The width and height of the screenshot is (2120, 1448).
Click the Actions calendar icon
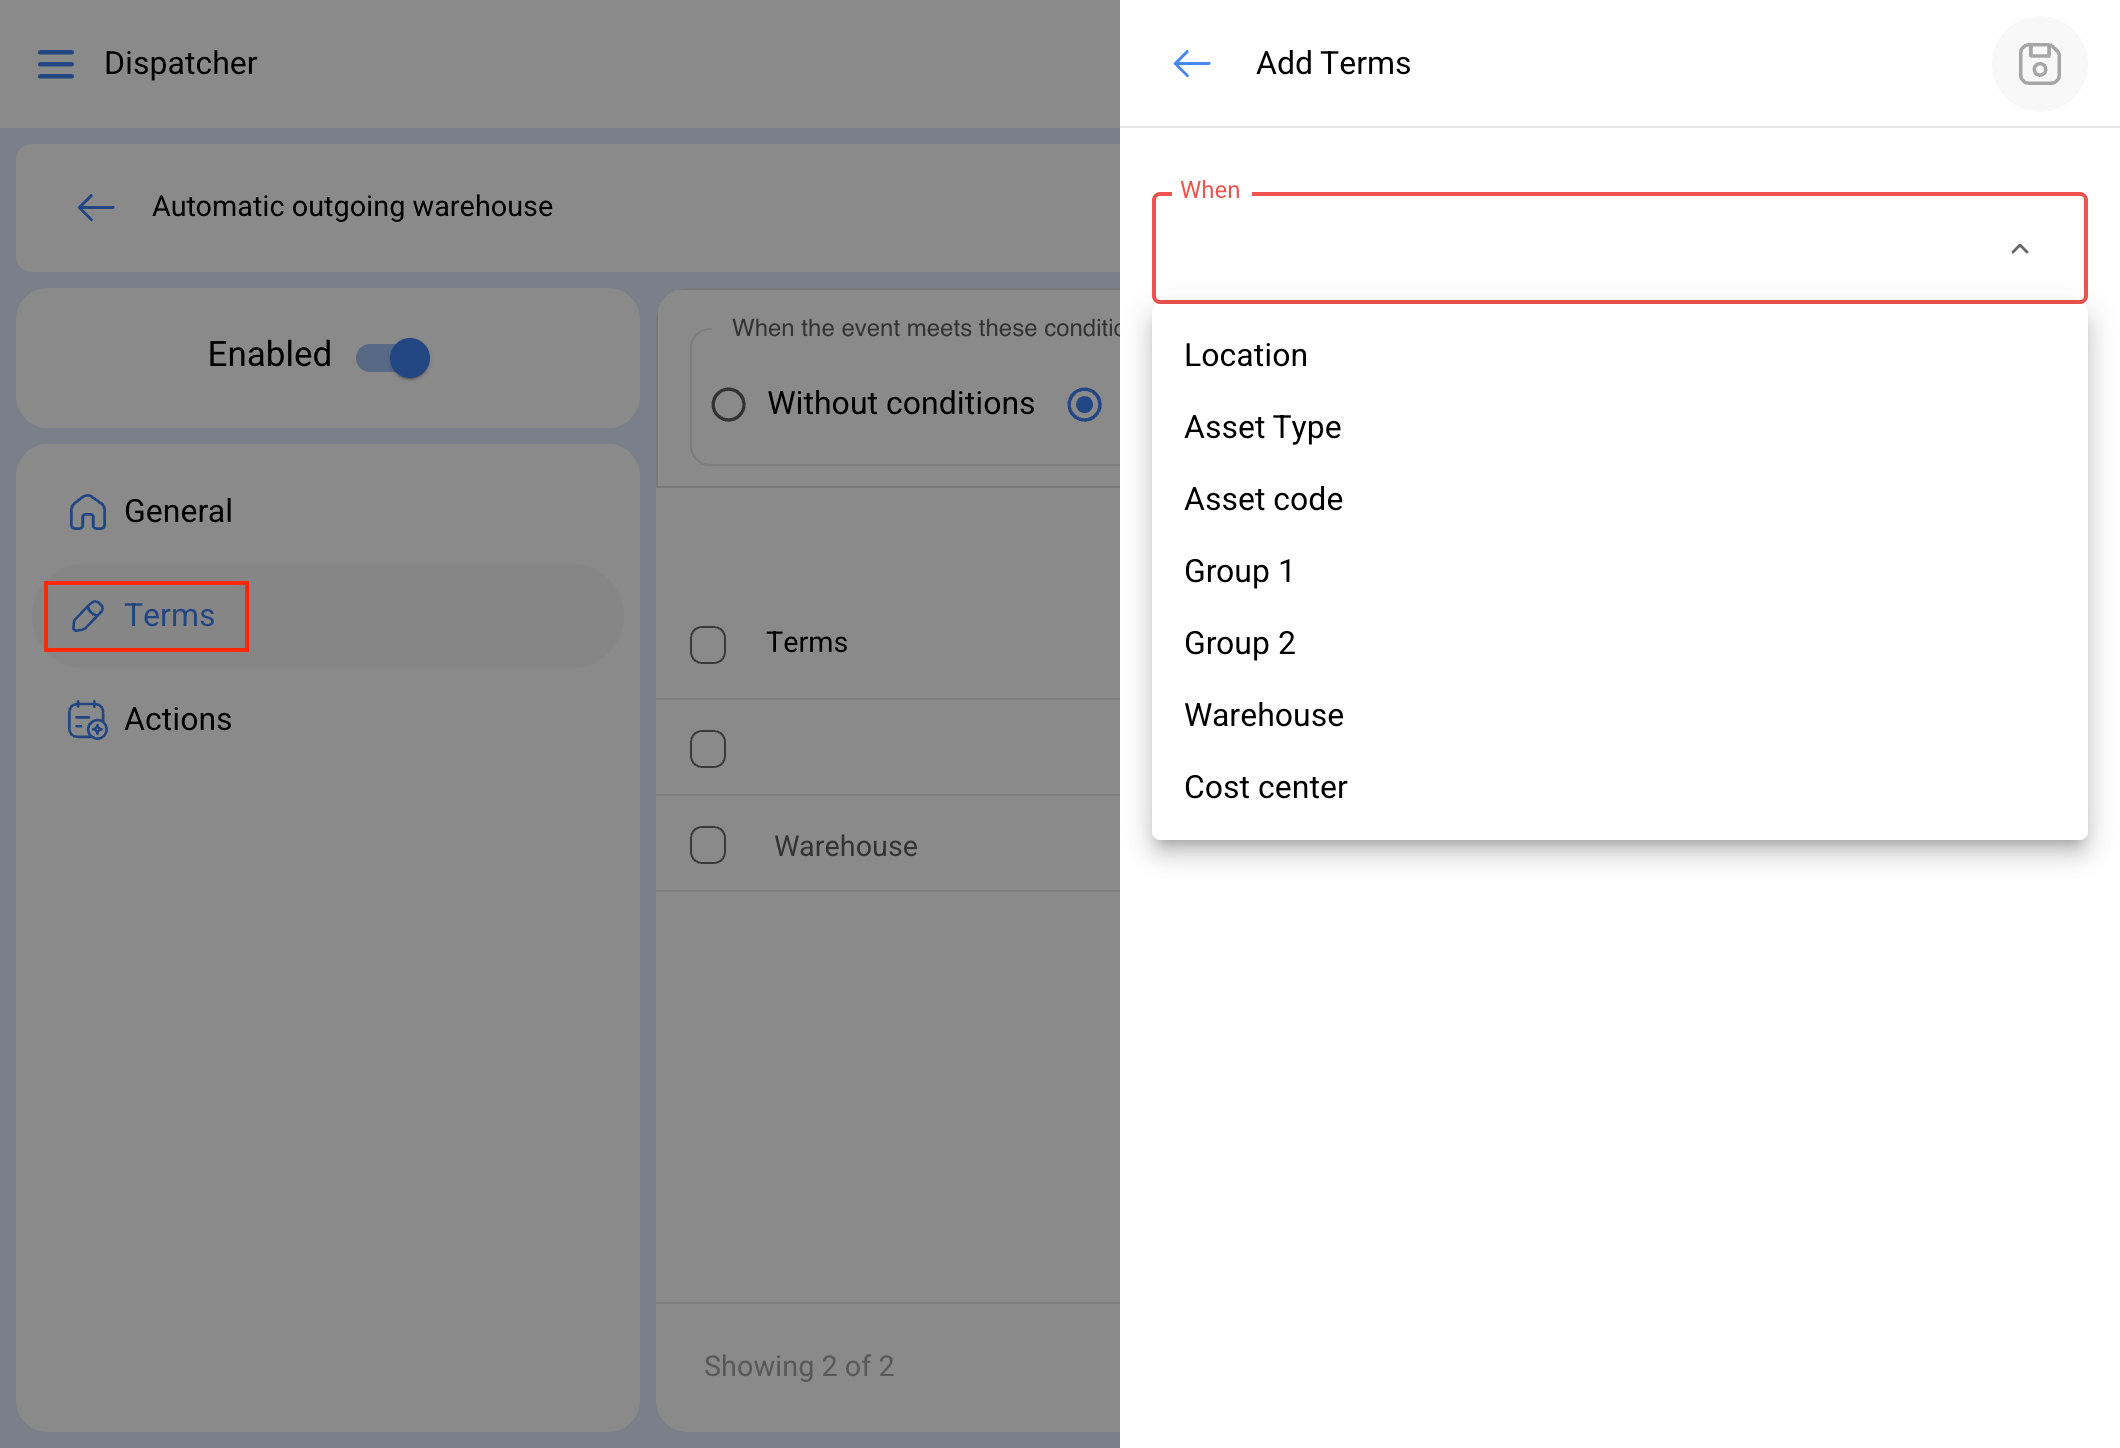(x=88, y=720)
